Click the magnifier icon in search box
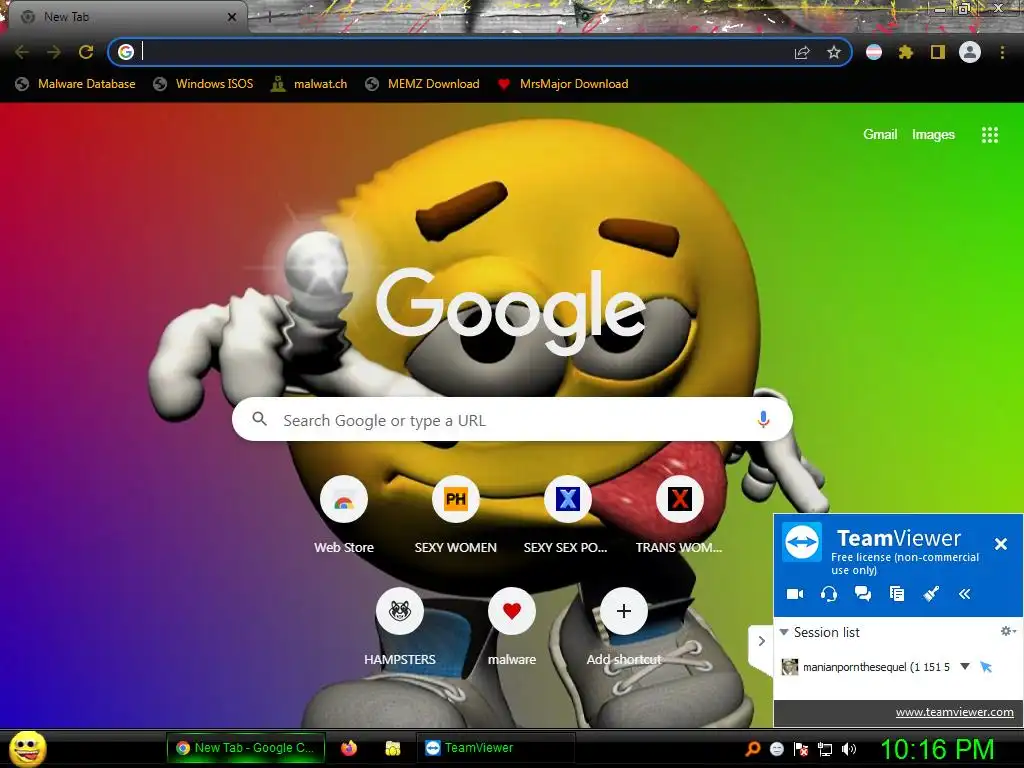This screenshot has width=1024, height=768. (x=259, y=419)
